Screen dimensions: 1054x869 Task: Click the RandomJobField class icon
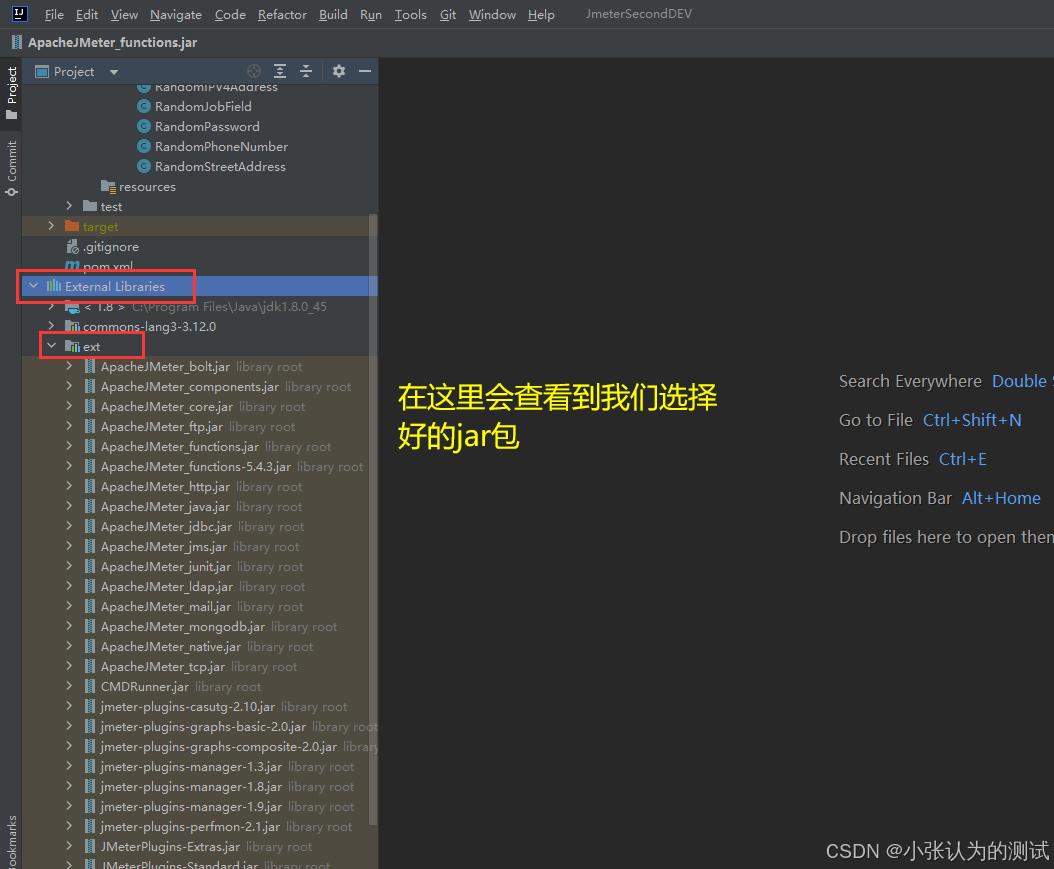point(143,106)
